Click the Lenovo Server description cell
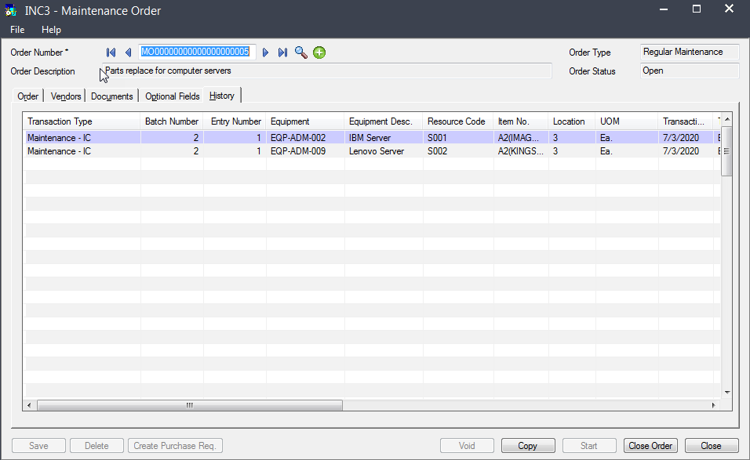The image size is (750, 460). click(x=384, y=151)
